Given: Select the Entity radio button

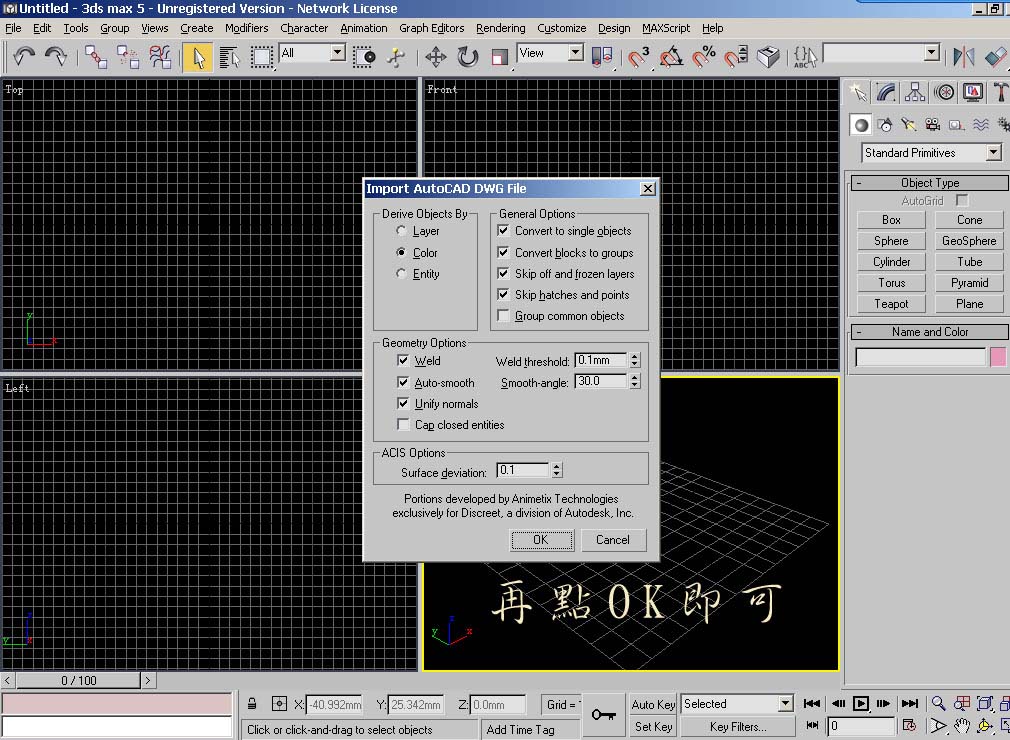Looking at the screenshot, I should tap(401, 274).
